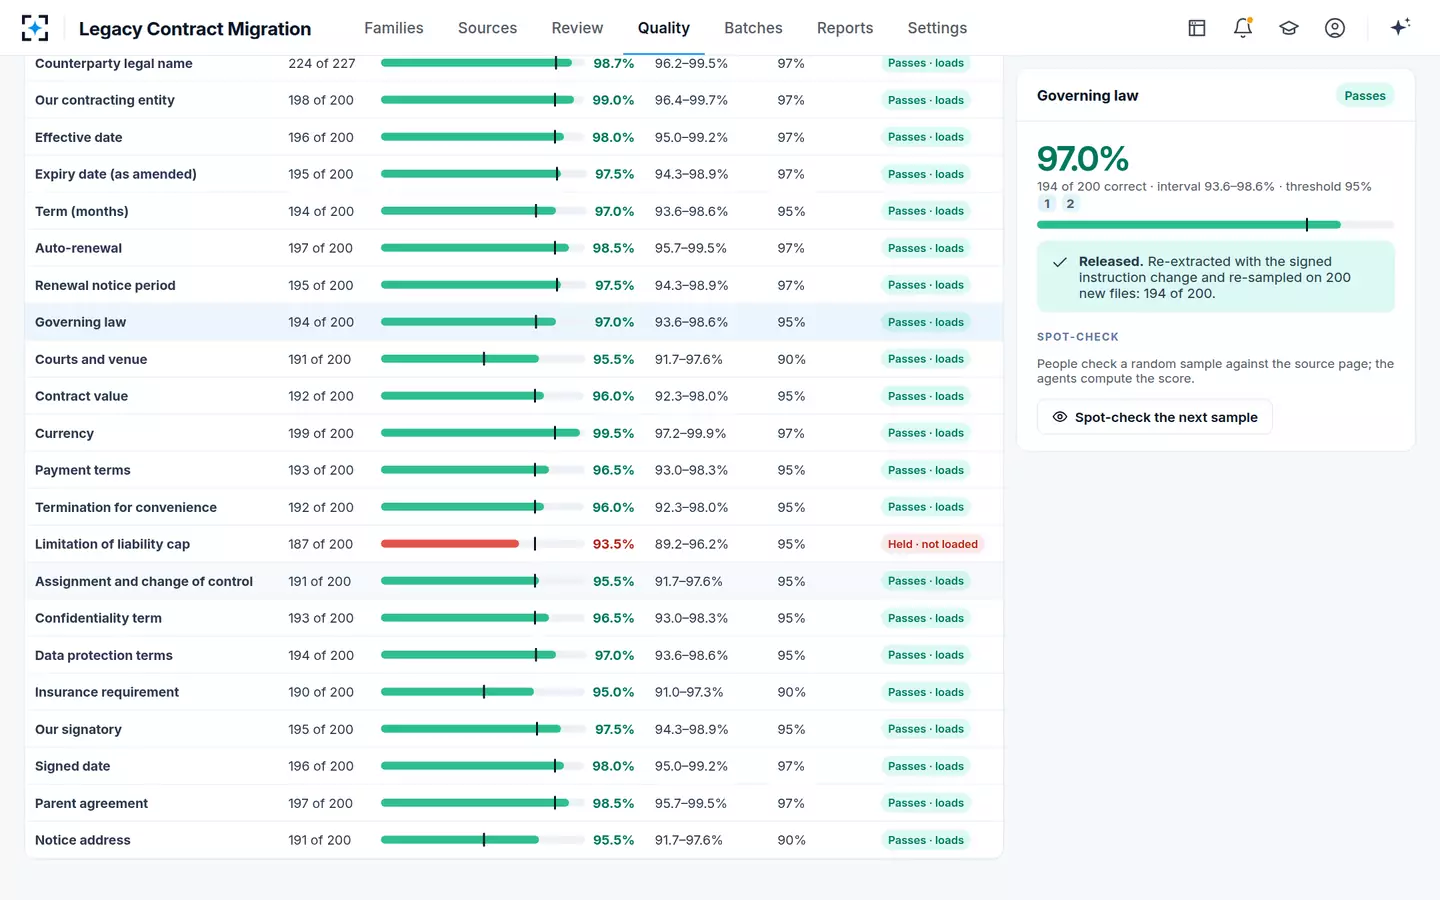Viewport: 1440px width, 900px height.
Task: Select the Counterparty legal name row
Action: point(514,63)
